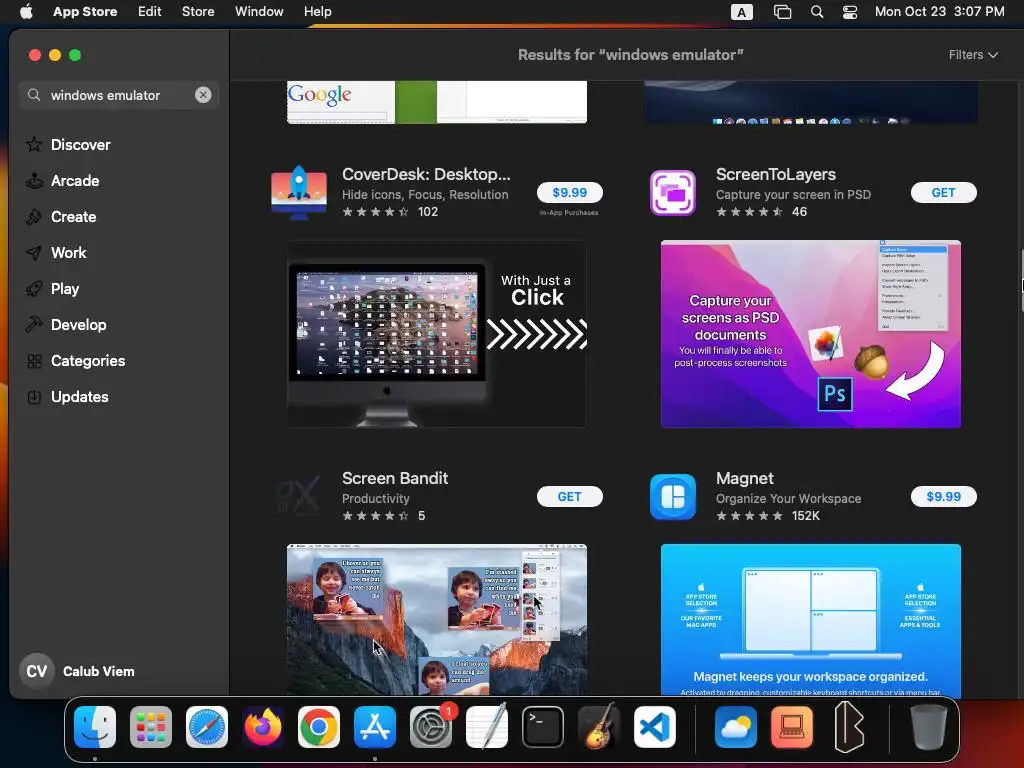
Task: Open Finder from the Dock
Action: pos(95,727)
